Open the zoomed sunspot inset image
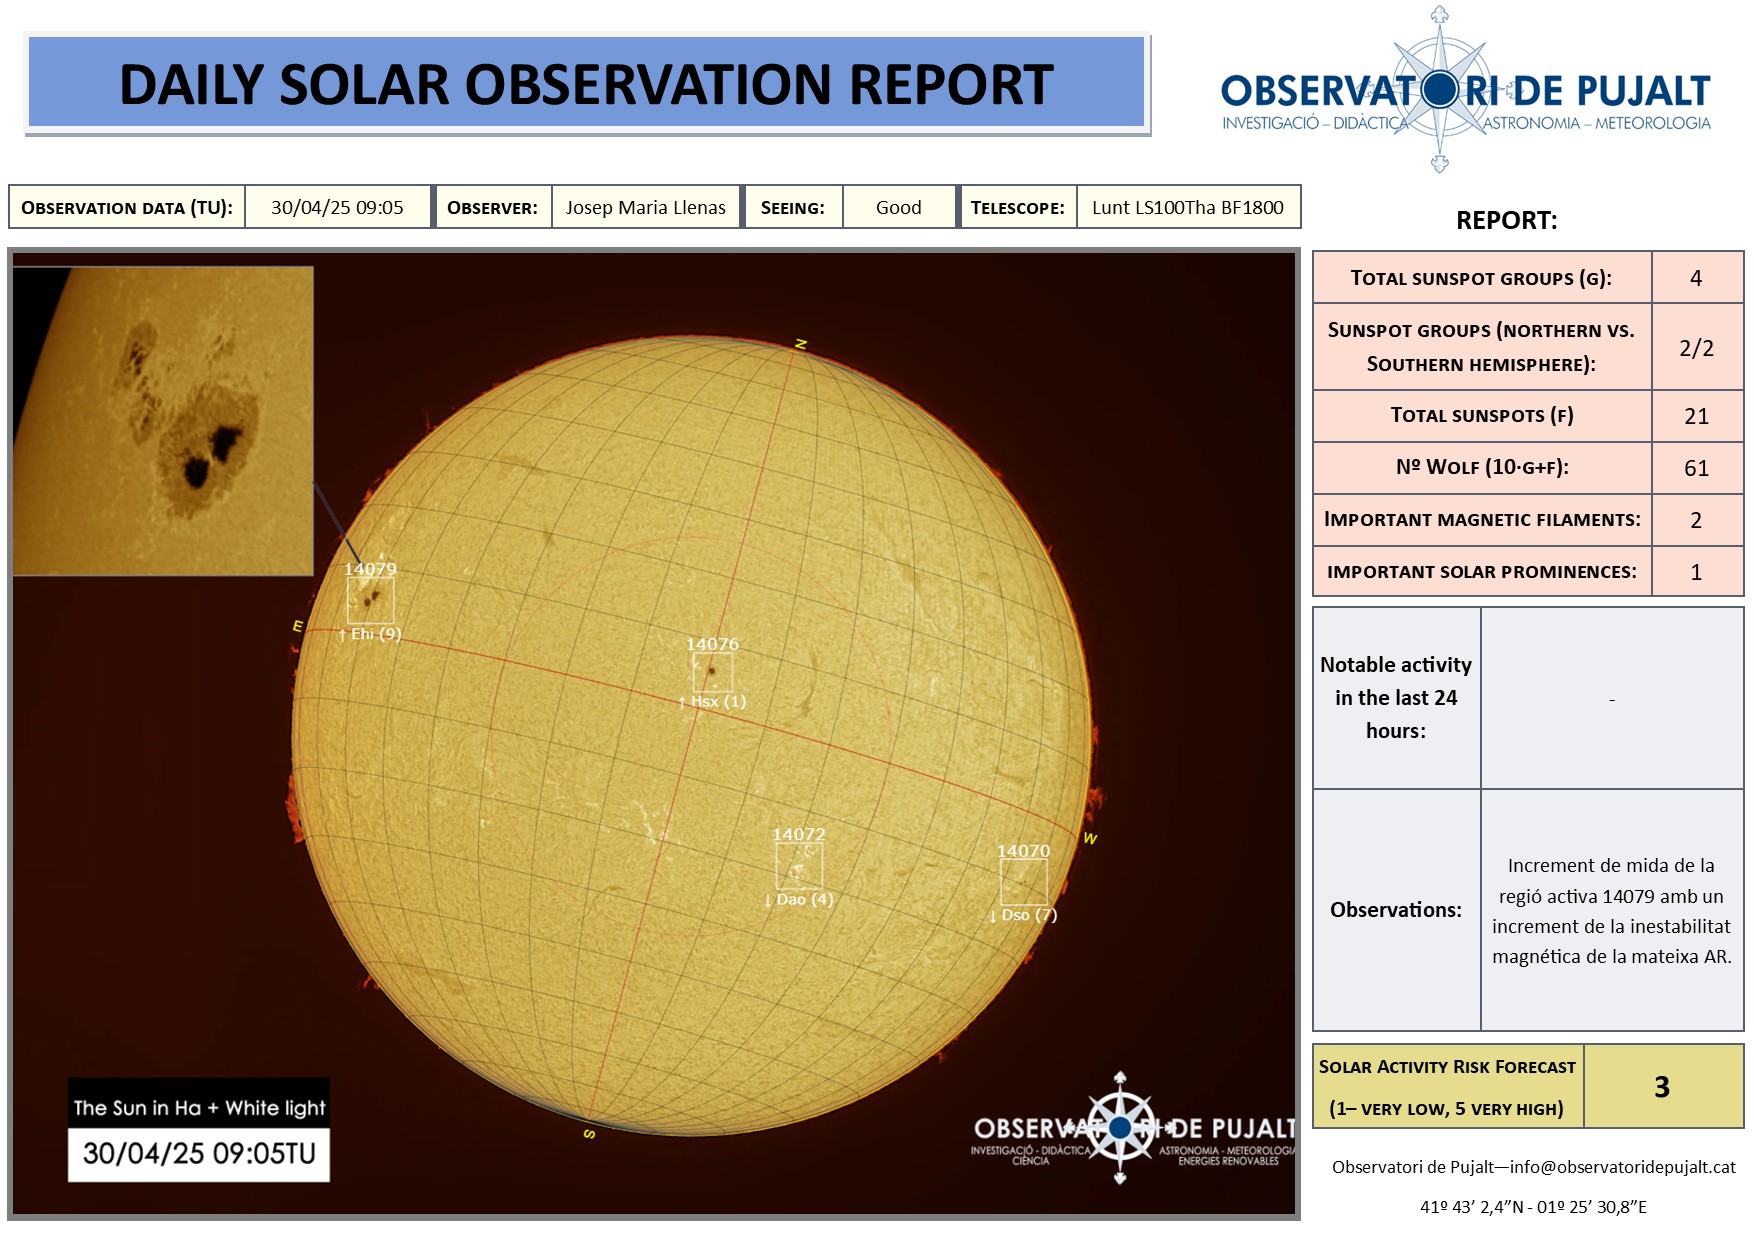Viewport: 1754px width, 1240px height. point(163,421)
